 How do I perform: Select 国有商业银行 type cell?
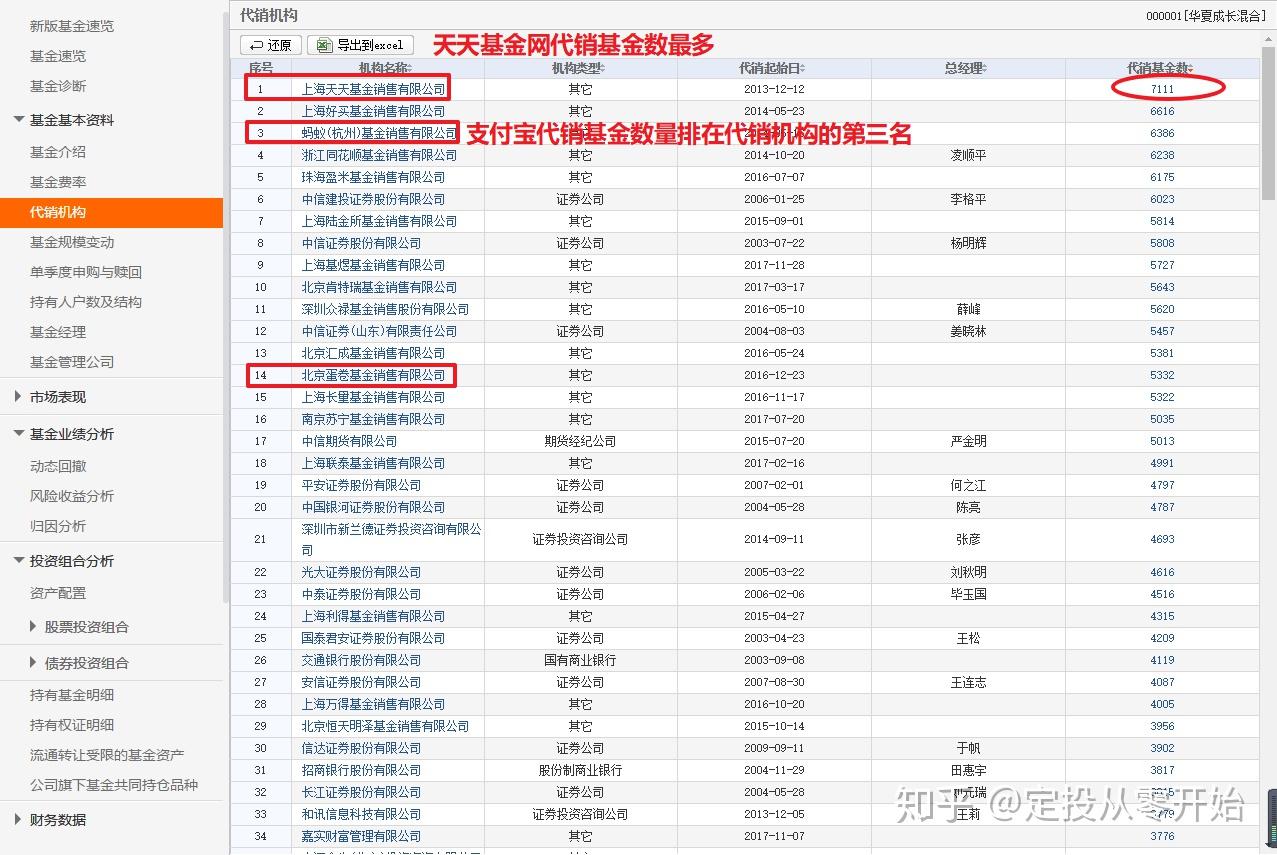point(580,660)
